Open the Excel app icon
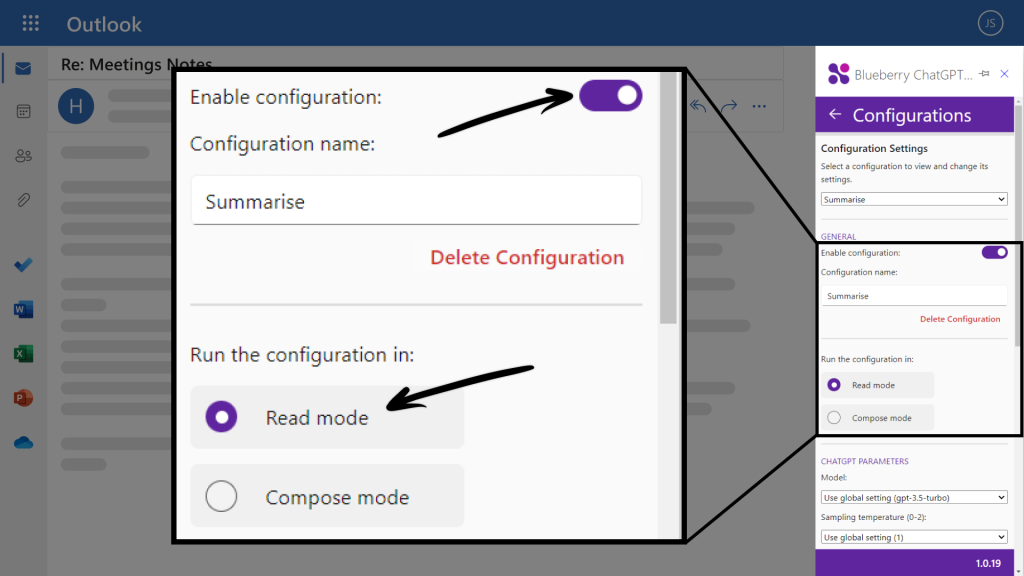 point(23,353)
